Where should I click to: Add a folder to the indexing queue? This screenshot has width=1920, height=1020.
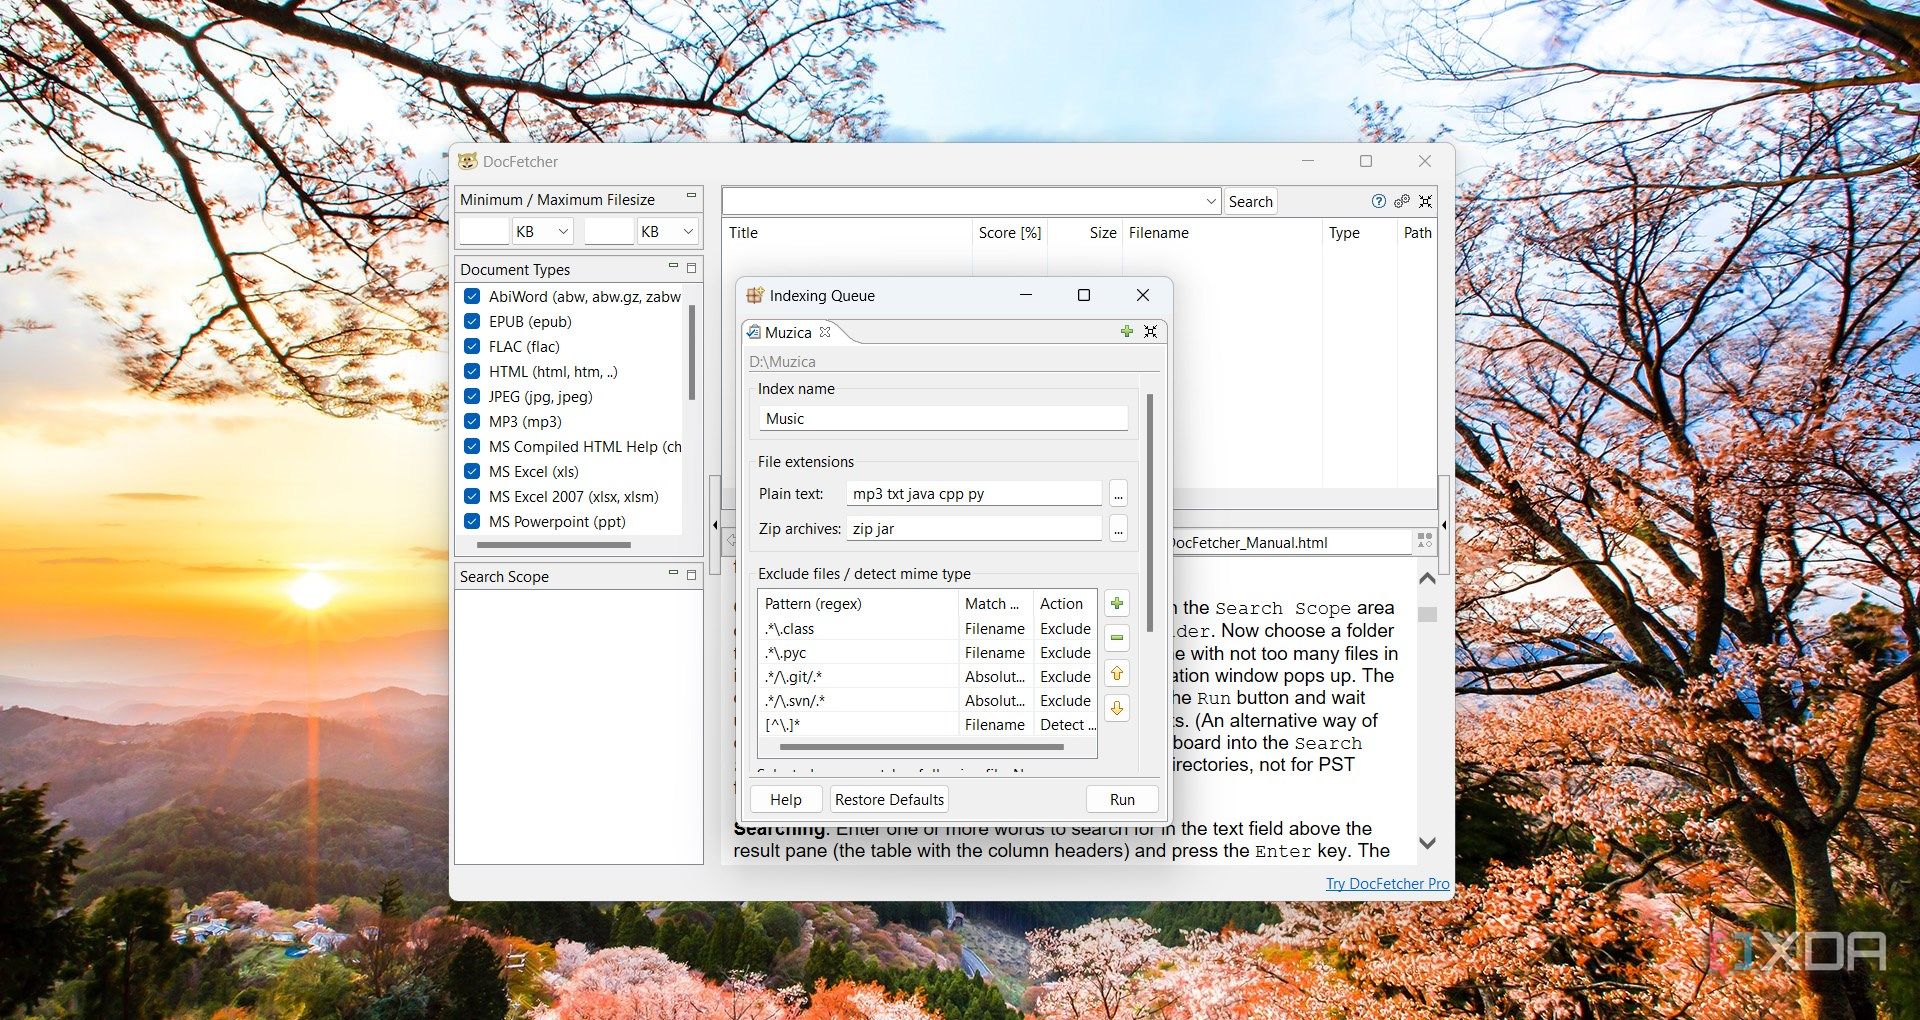tap(1127, 332)
